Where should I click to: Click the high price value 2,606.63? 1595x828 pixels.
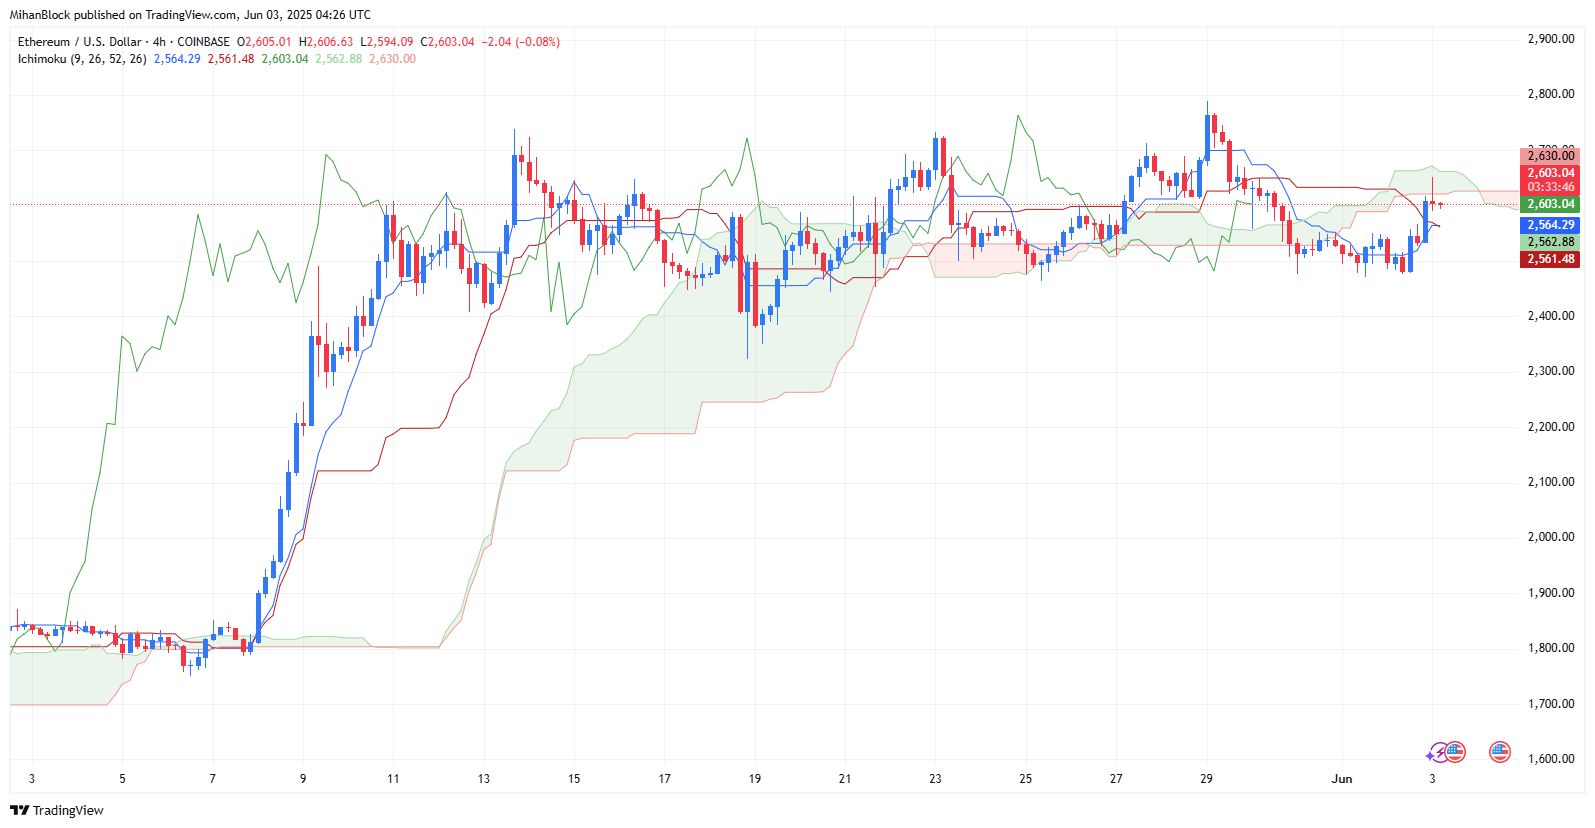point(330,42)
